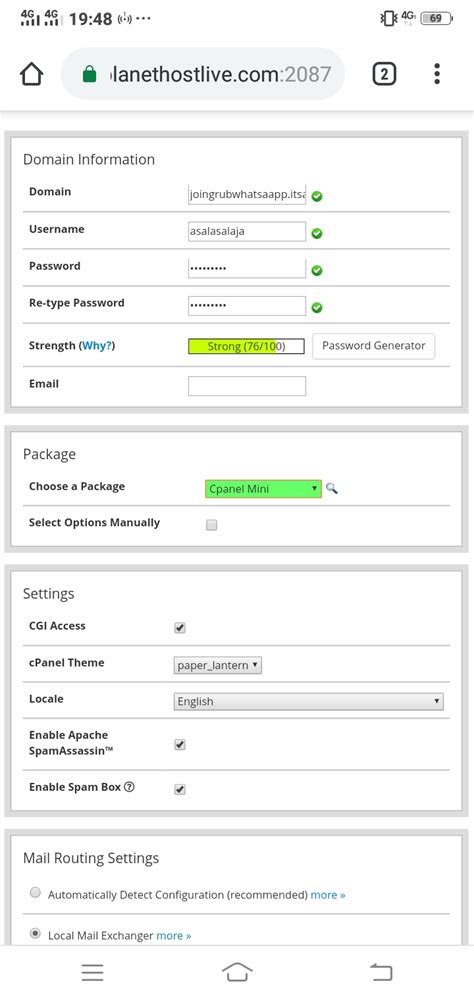Click the magnifier icon beside package dropdown
The image size is (474, 1000).
(332, 489)
